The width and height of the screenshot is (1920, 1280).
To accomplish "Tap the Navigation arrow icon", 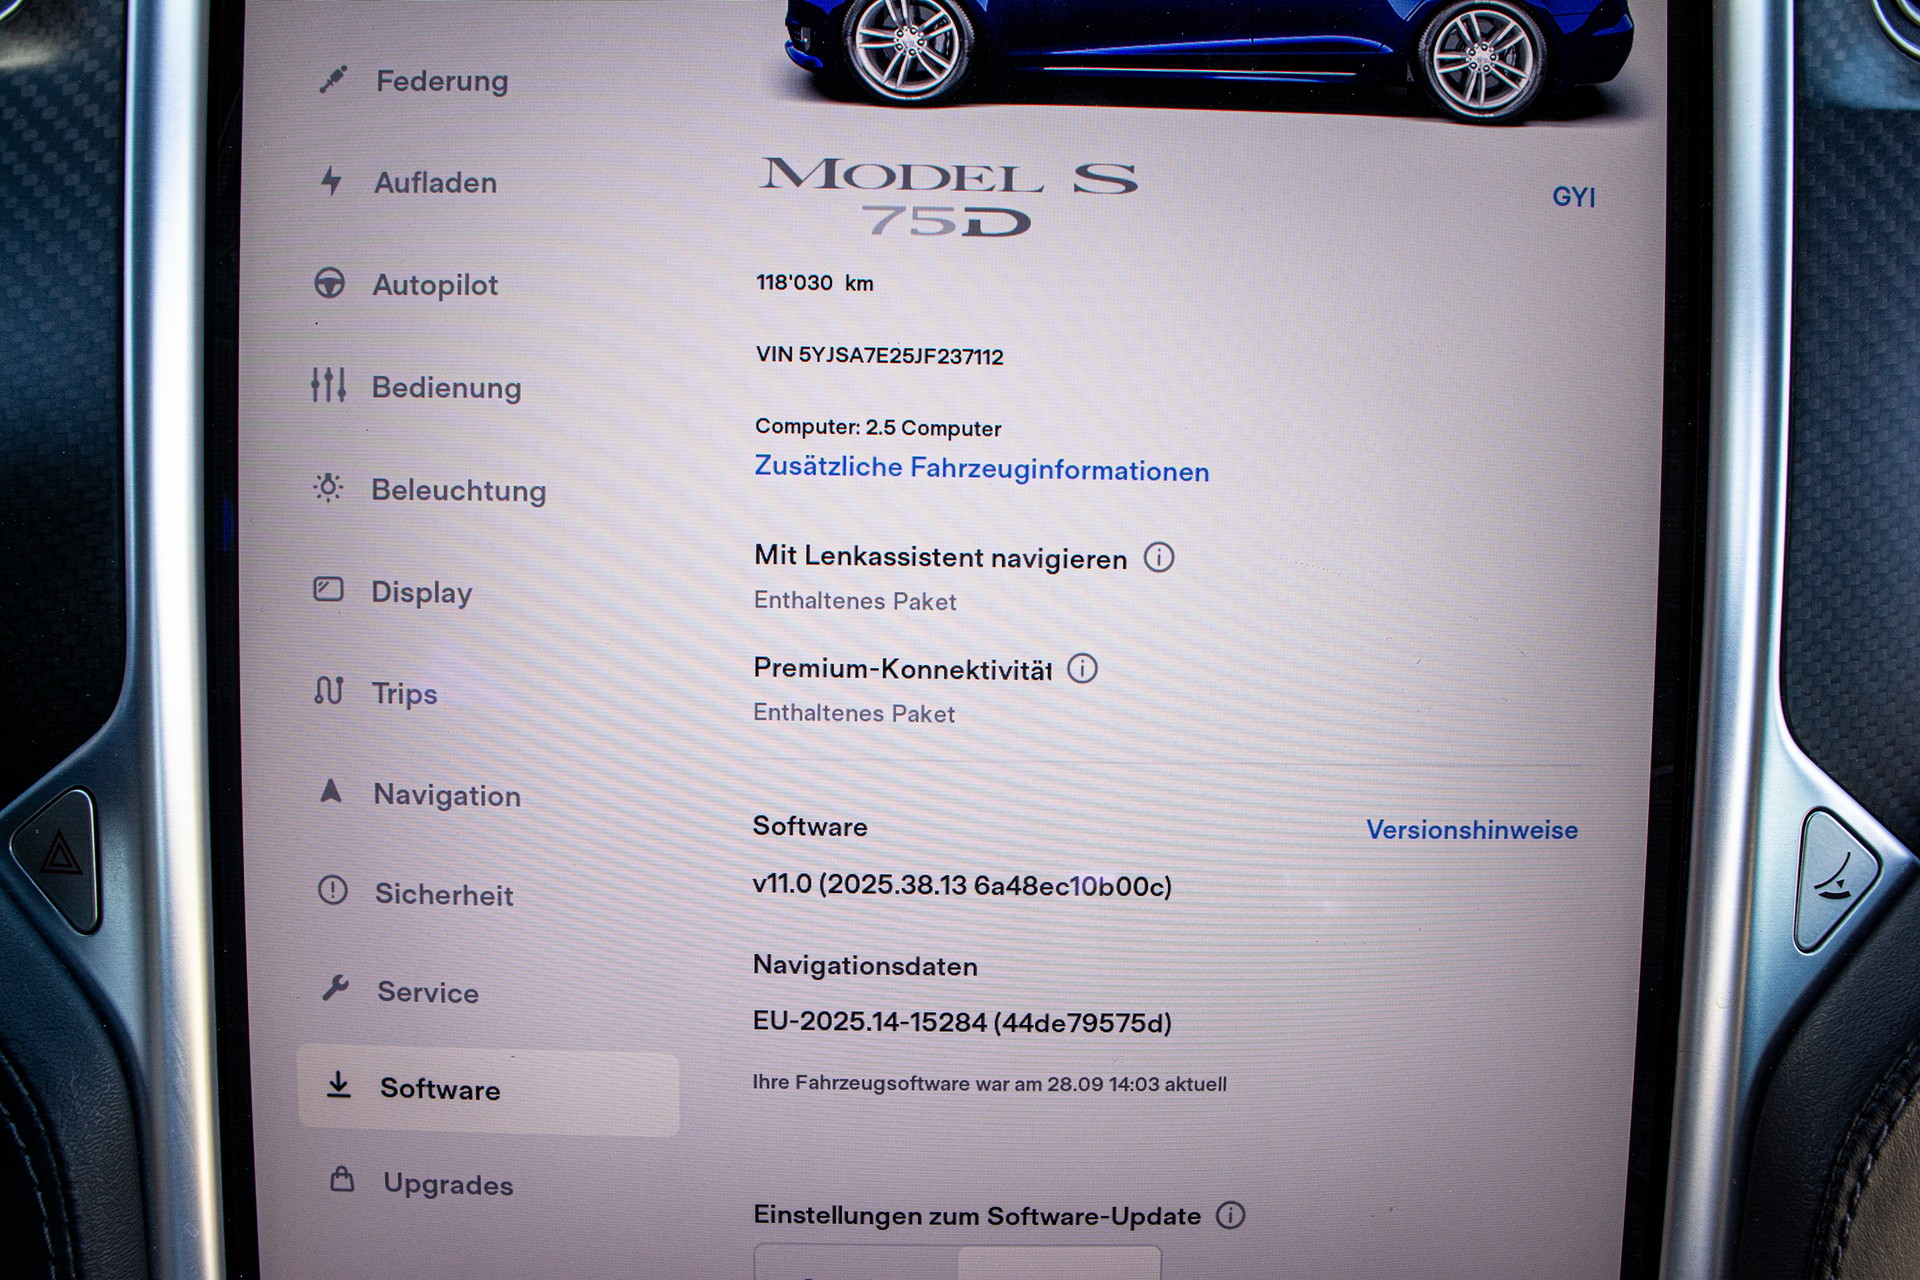I will point(331,790).
